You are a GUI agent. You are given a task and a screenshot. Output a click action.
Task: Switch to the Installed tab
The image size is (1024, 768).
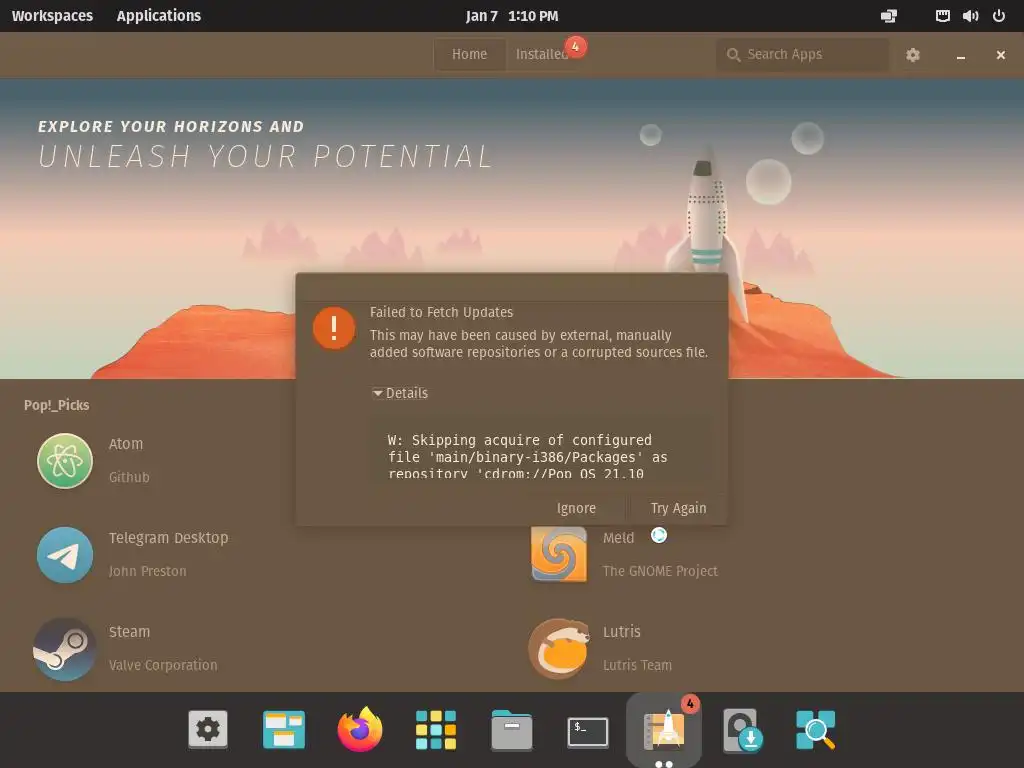click(x=541, y=54)
